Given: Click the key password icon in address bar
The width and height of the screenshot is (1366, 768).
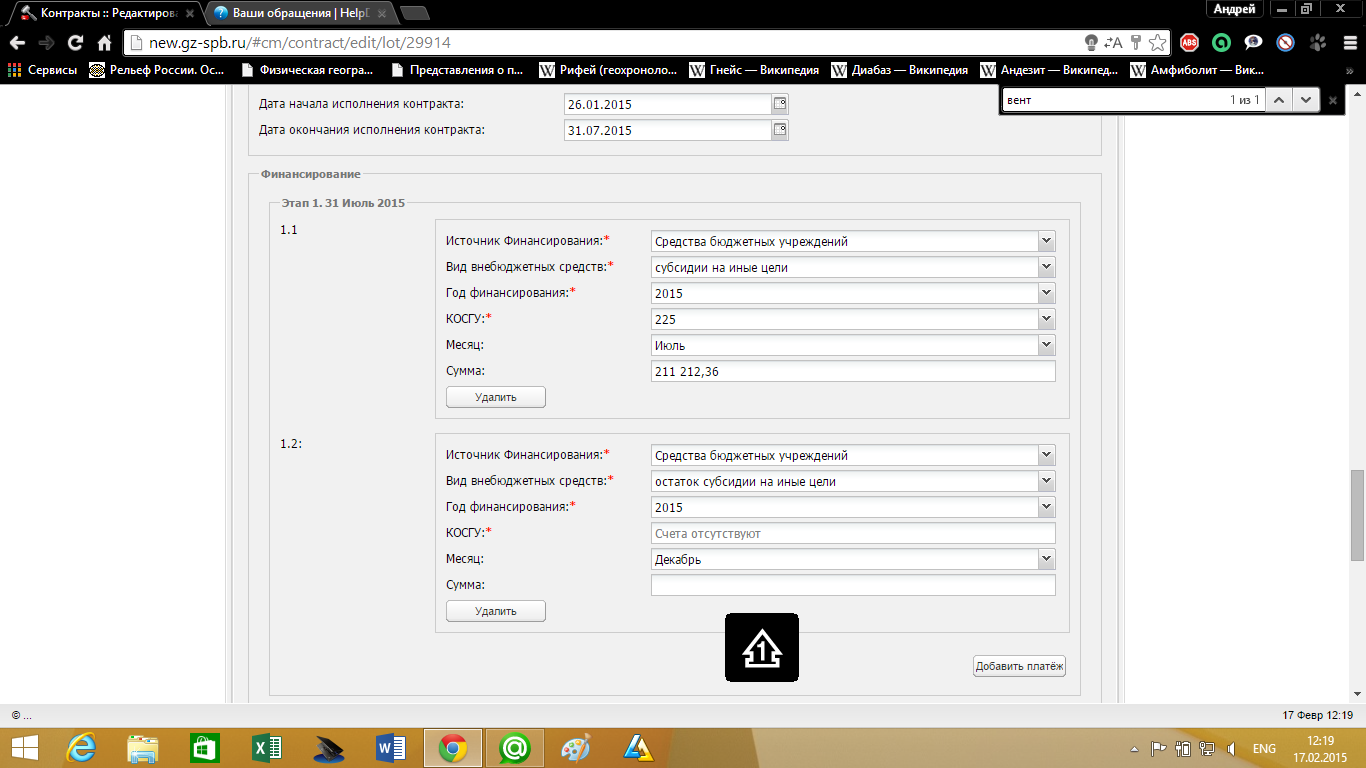Looking at the screenshot, I should pyautogui.click(x=1135, y=43).
